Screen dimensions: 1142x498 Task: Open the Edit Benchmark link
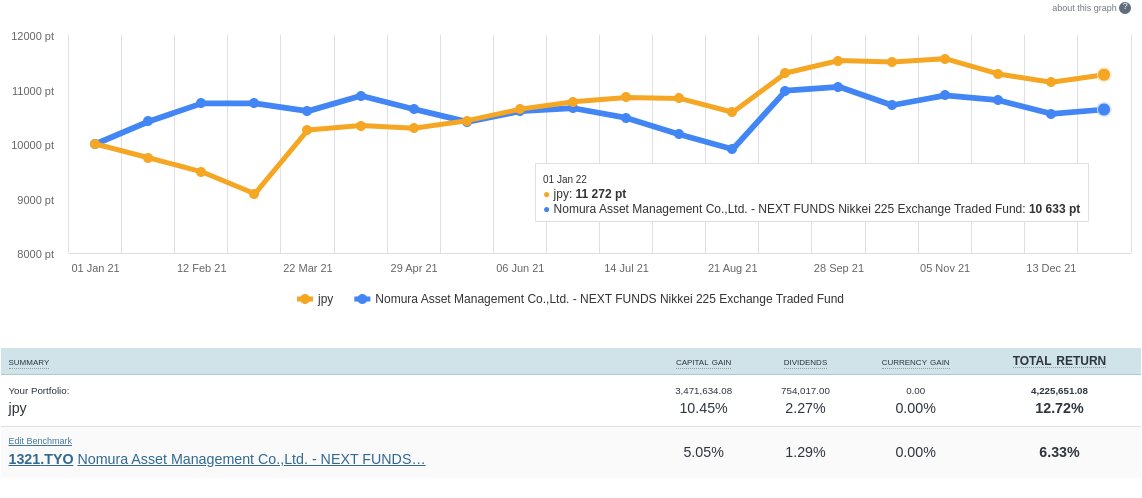tap(40, 441)
